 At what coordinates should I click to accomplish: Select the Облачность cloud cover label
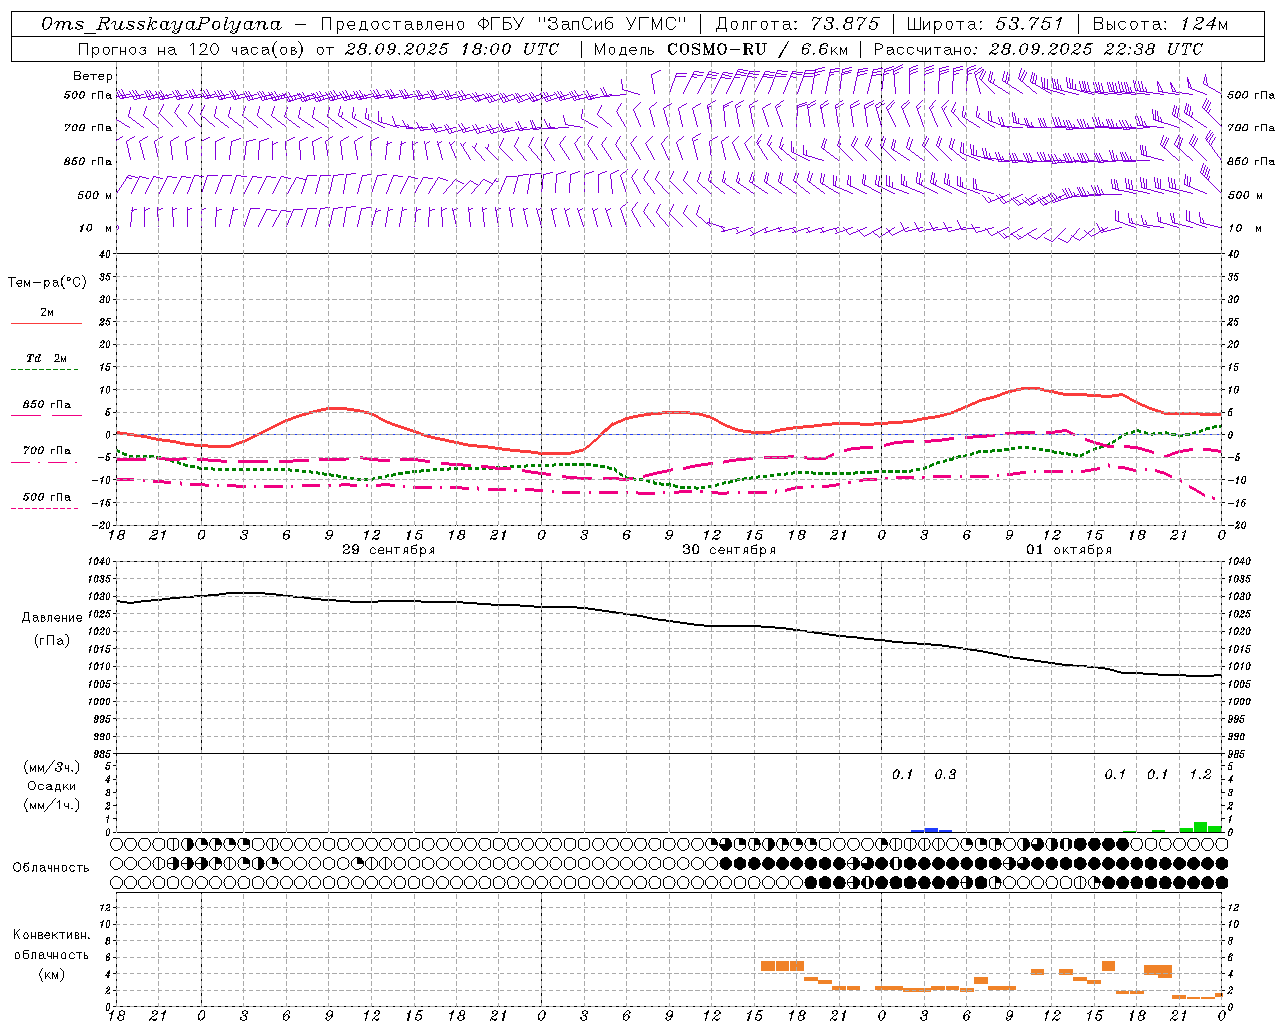coord(51,868)
